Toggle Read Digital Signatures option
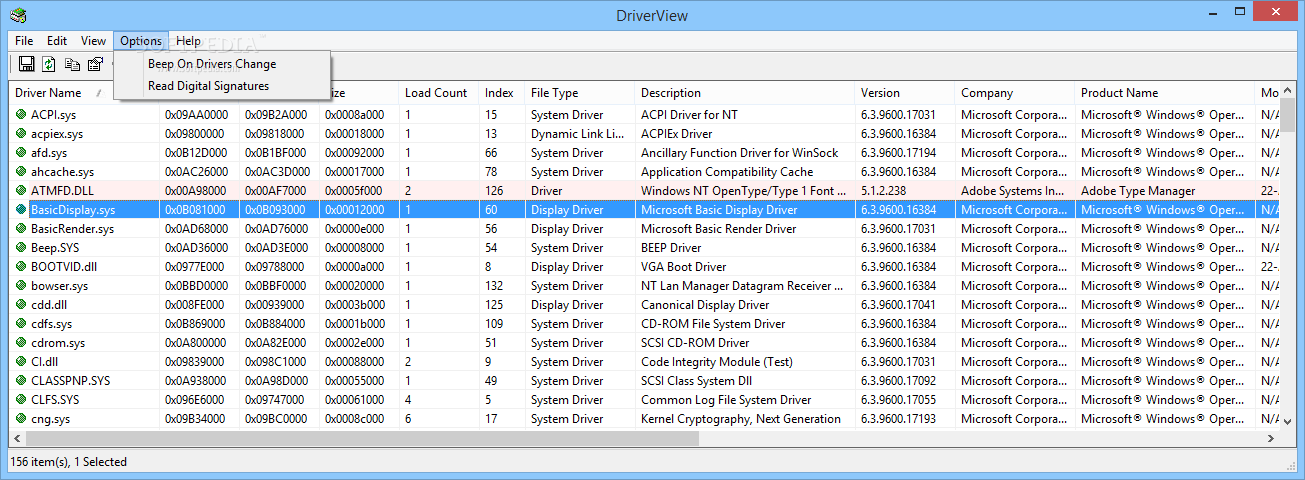 tap(222, 86)
